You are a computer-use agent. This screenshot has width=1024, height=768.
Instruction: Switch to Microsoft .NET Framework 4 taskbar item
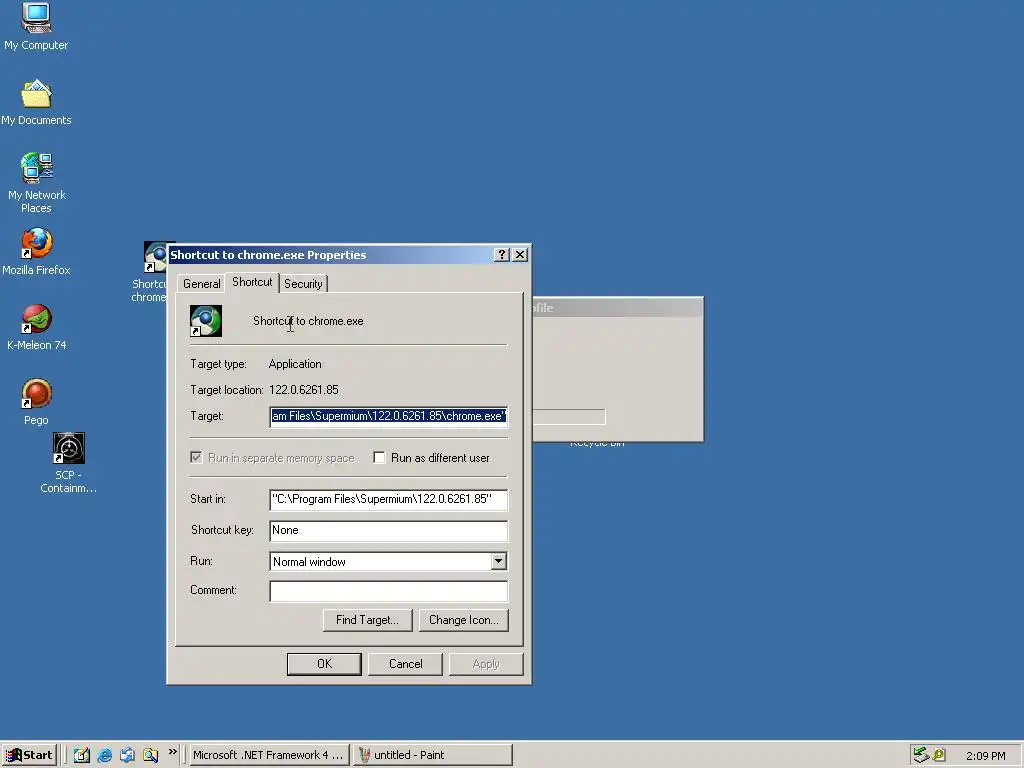point(268,755)
